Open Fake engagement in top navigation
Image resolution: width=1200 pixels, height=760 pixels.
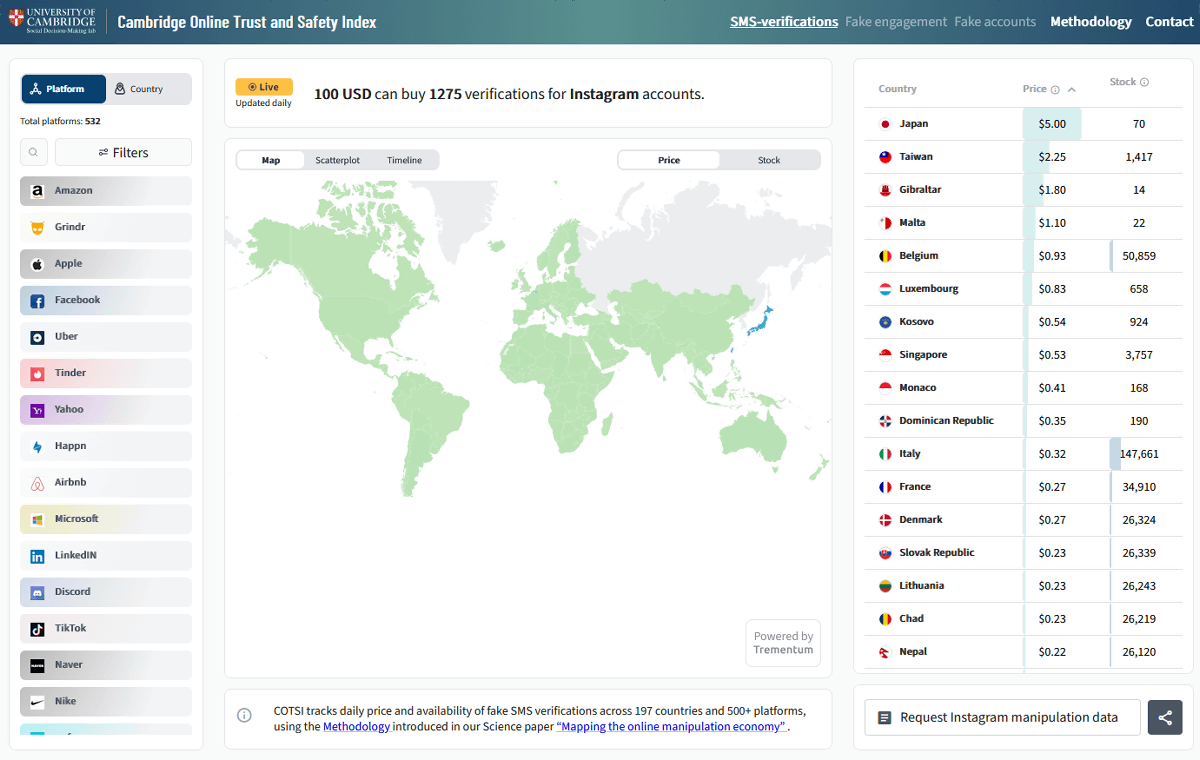895,21
